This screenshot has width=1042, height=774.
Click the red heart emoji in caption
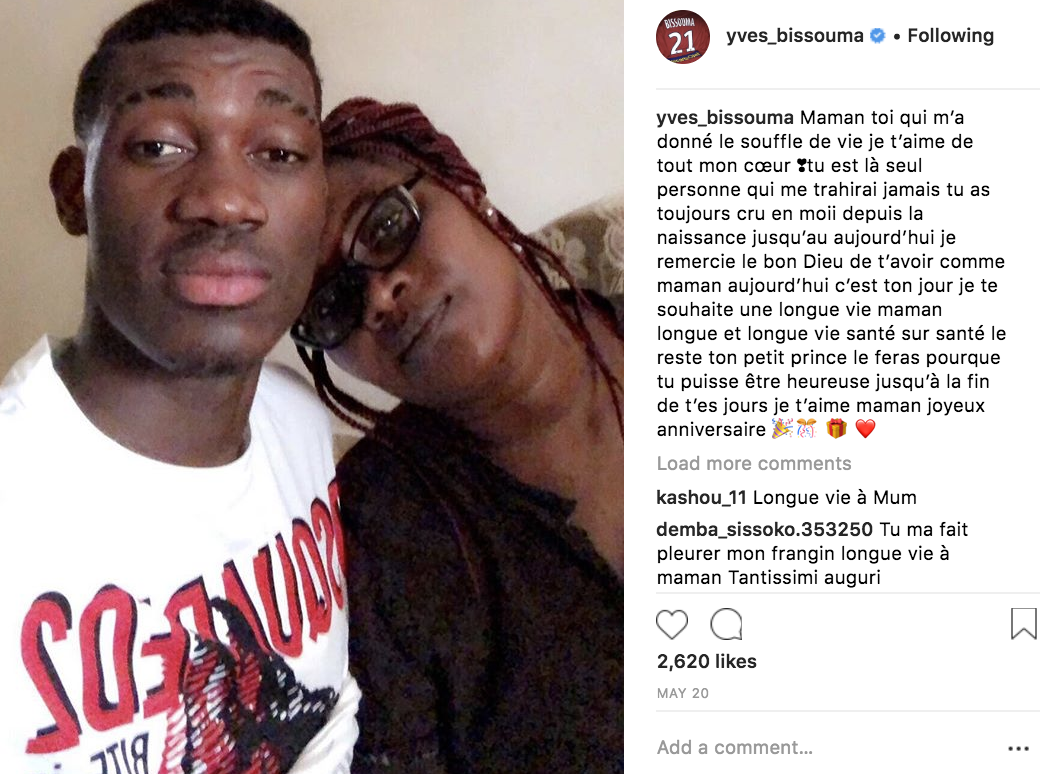[865, 429]
